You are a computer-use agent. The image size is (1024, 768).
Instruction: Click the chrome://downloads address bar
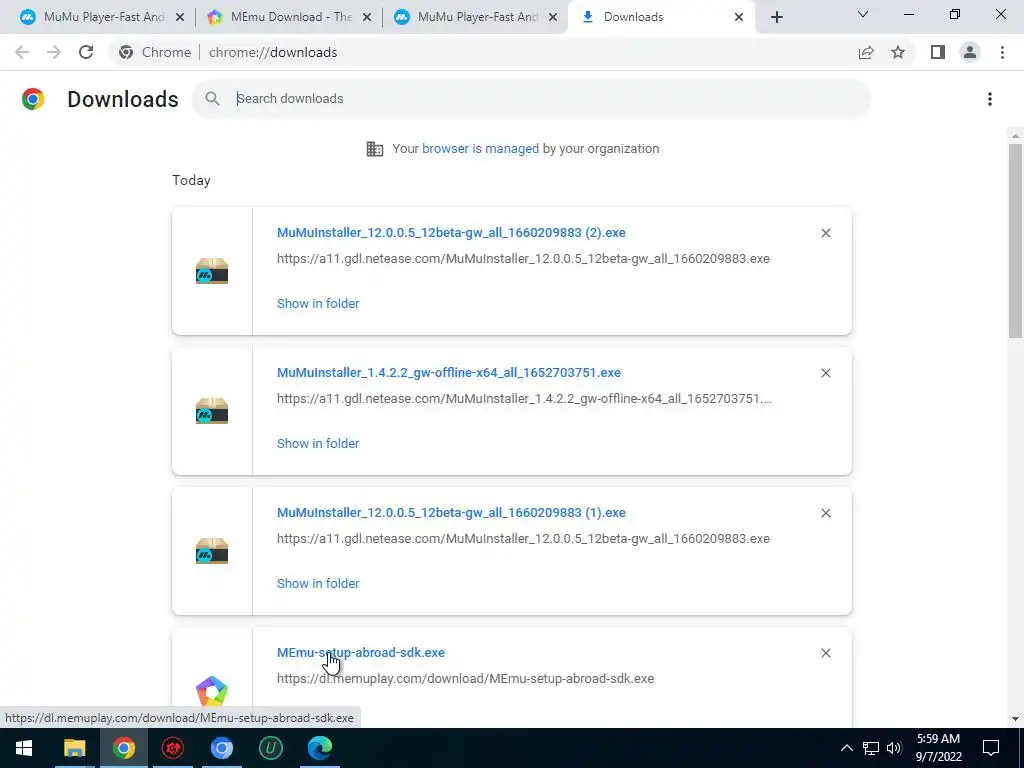click(x=273, y=52)
